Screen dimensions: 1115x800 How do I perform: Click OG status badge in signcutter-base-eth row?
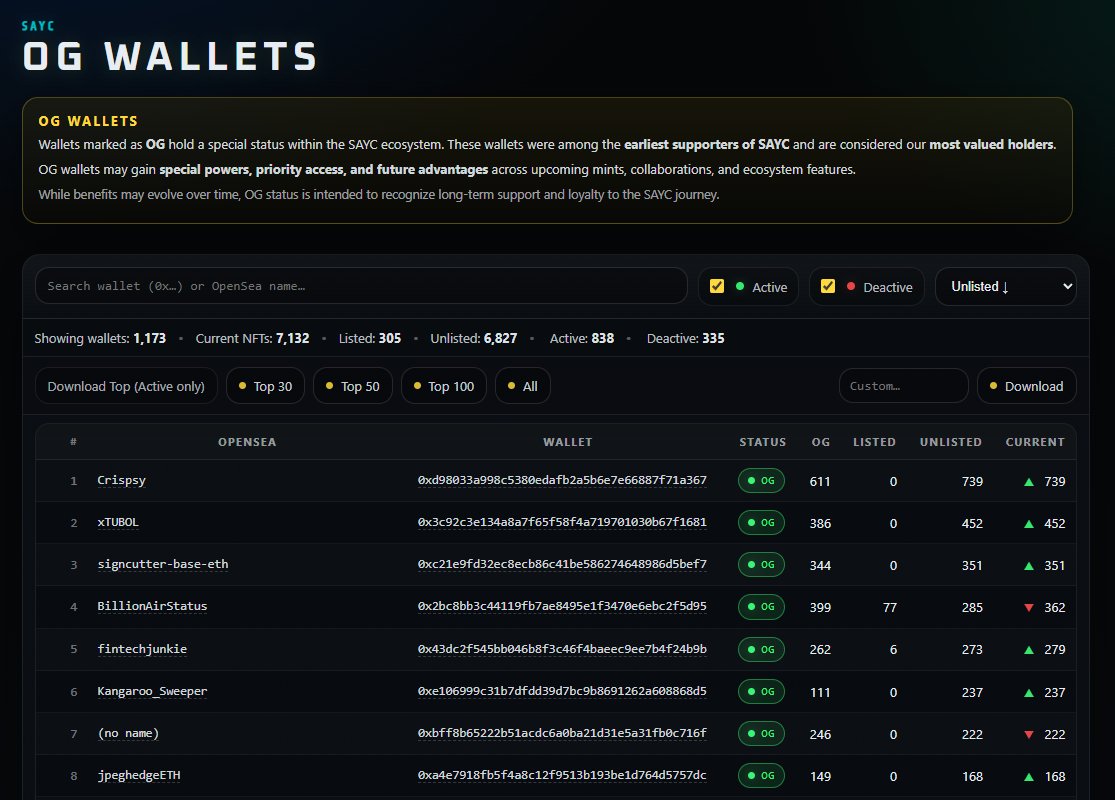pyautogui.click(x=762, y=565)
